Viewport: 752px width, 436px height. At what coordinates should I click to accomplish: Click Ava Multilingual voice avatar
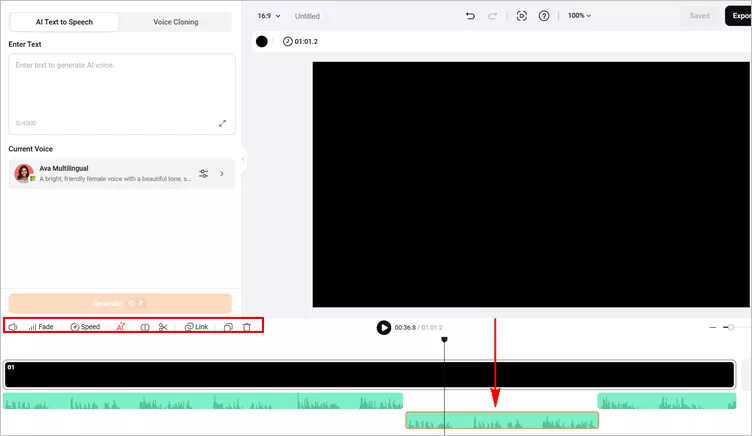(x=24, y=173)
